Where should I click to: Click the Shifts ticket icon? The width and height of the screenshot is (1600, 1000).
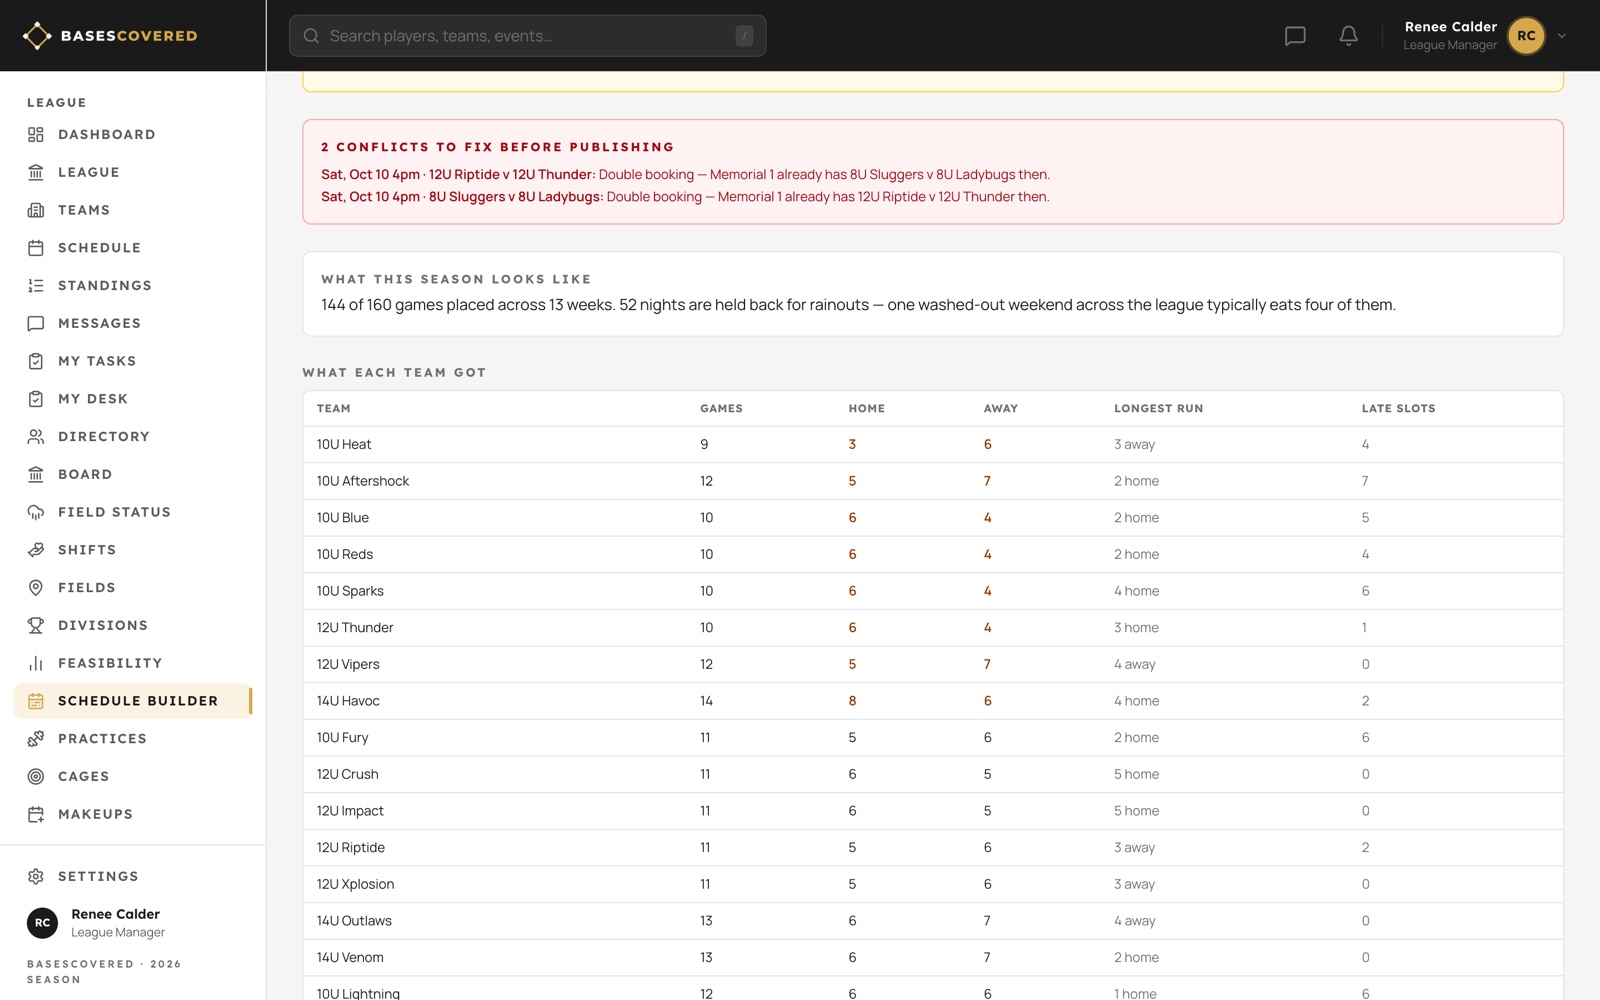click(x=36, y=550)
